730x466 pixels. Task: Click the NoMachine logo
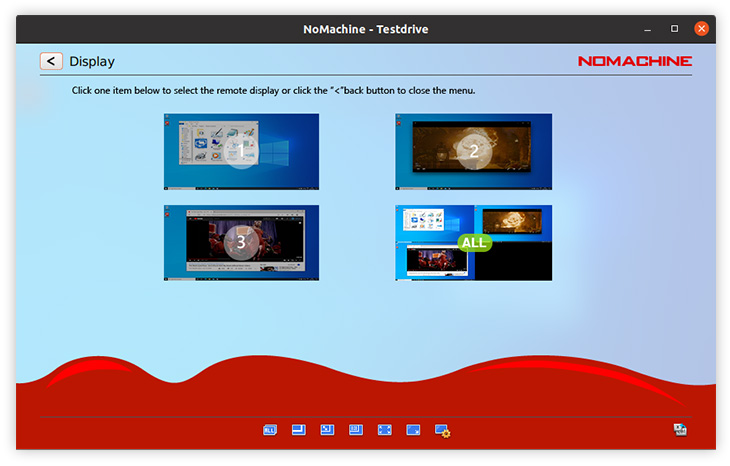[634, 61]
